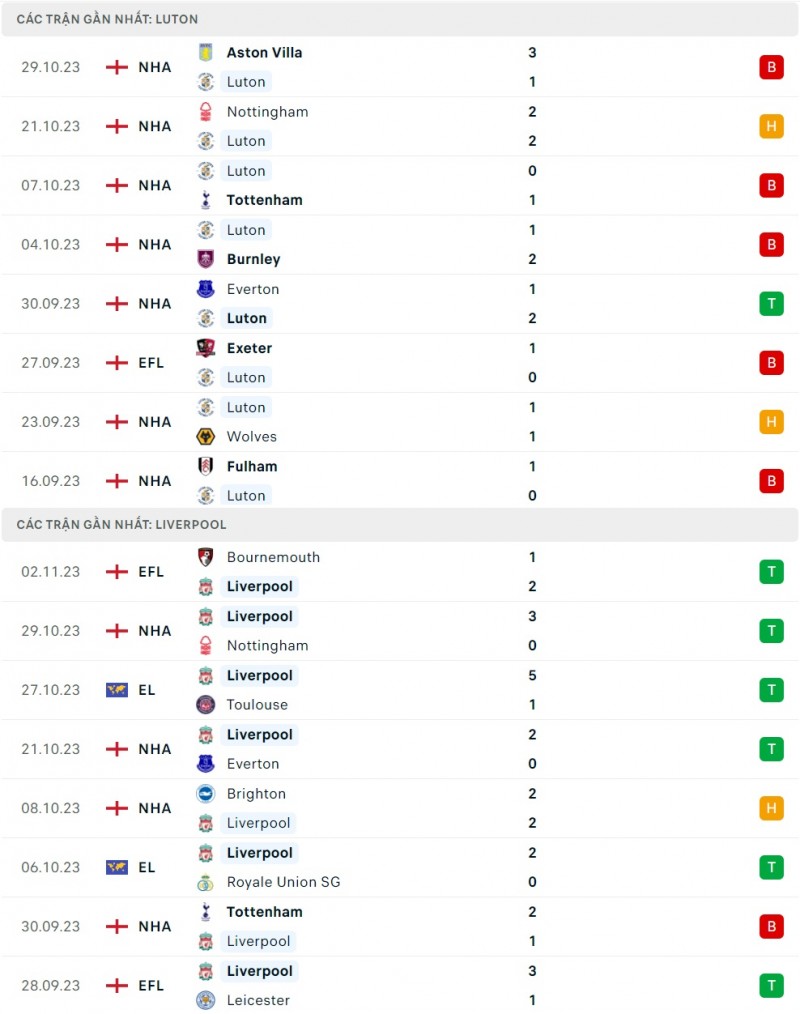Click the Burnley club crest
Screen dimensions: 800x1014
coord(206,259)
